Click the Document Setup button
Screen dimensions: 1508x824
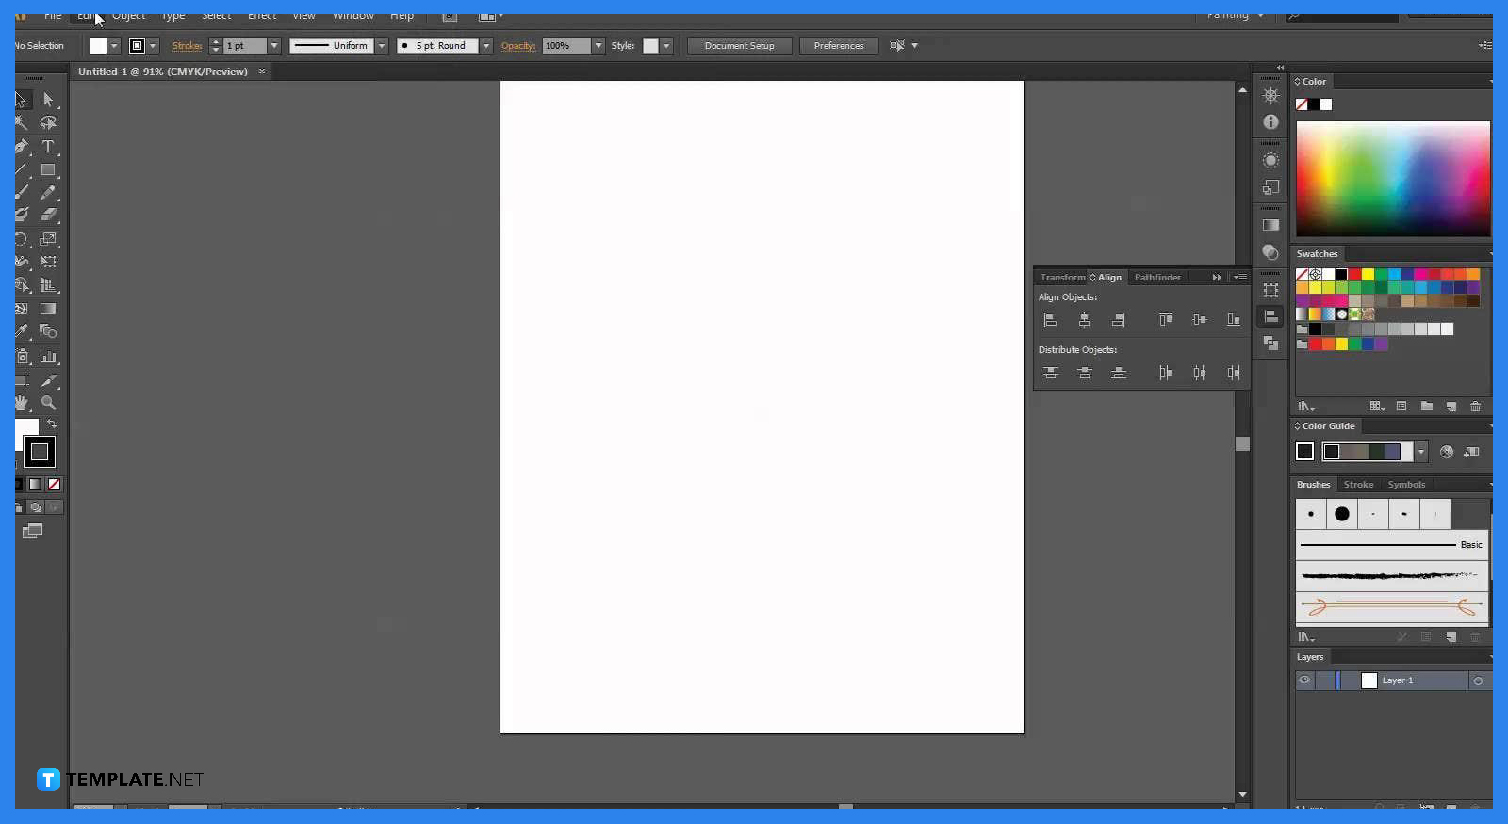coord(739,46)
